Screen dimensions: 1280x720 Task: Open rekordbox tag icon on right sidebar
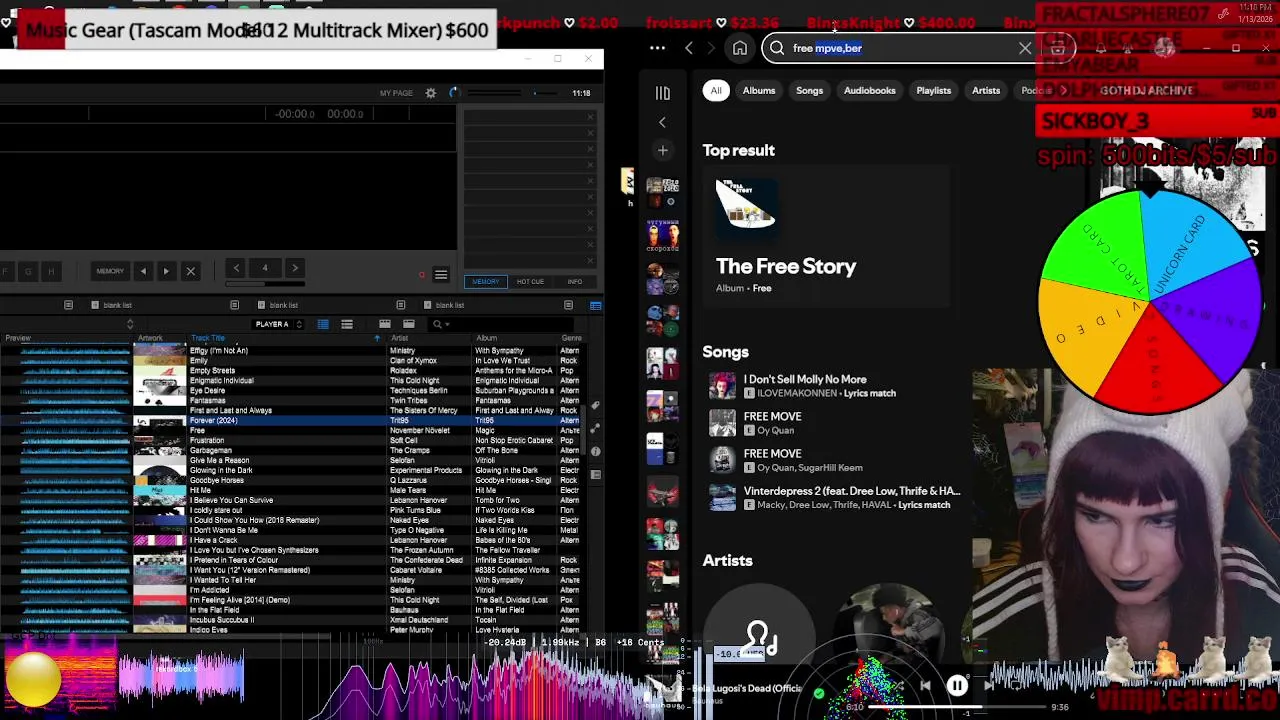click(x=595, y=406)
